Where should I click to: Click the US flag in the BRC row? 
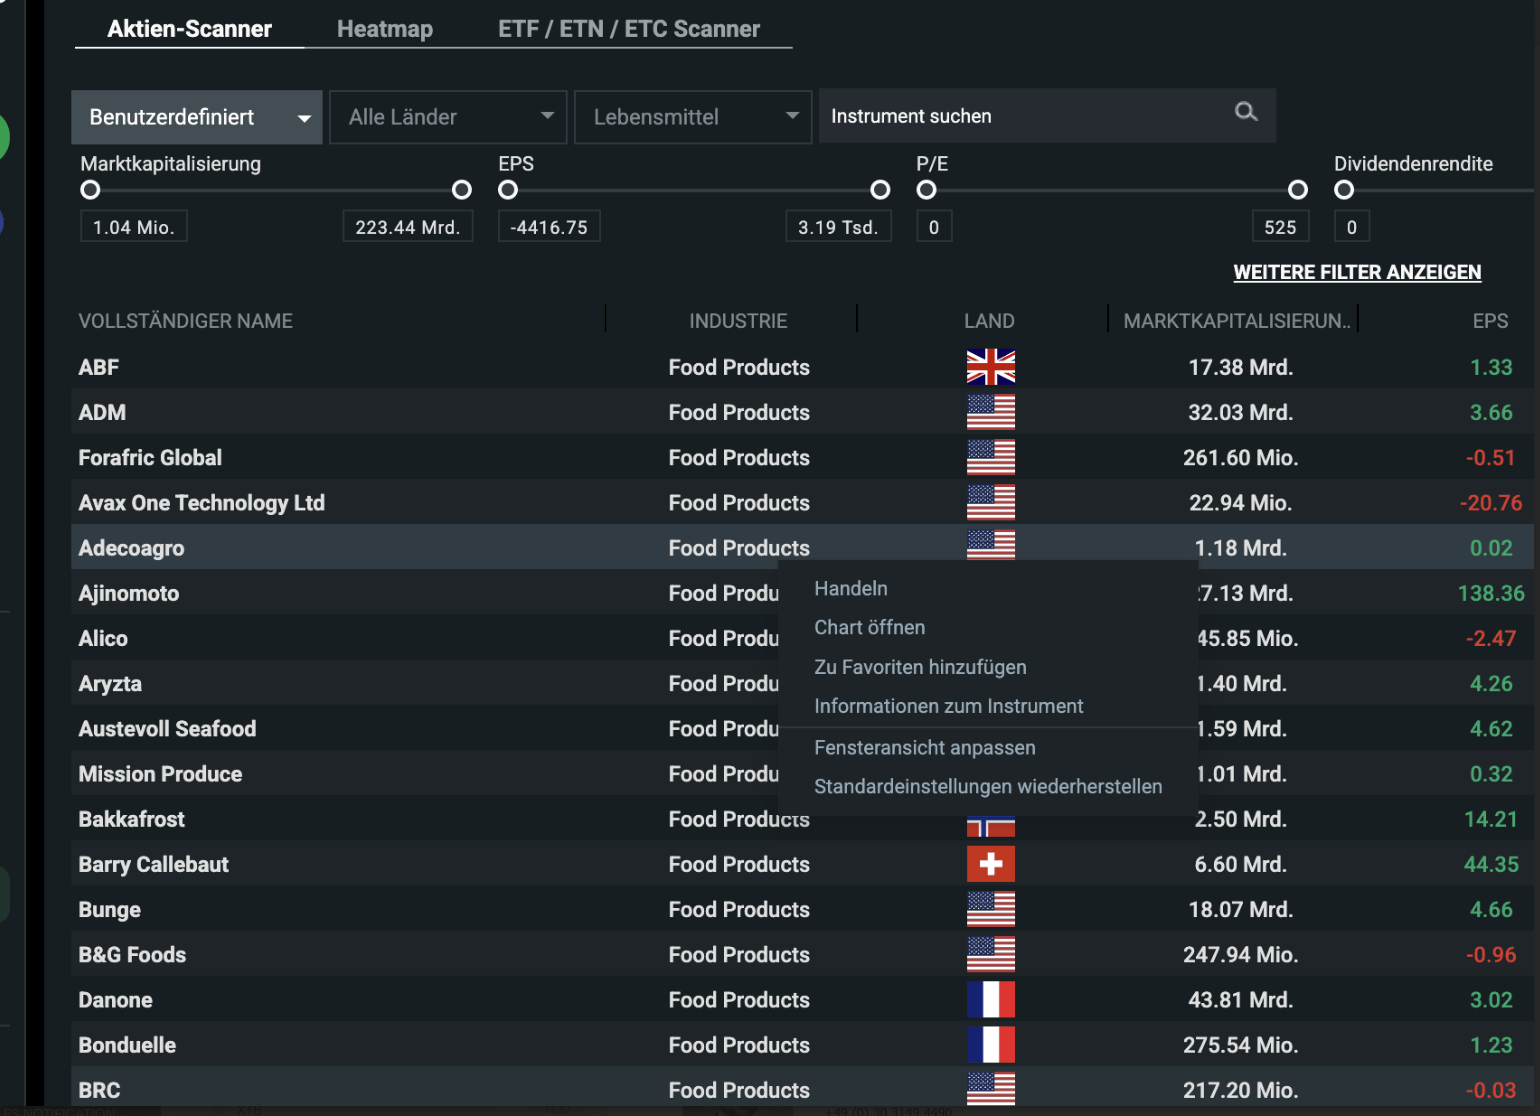[991, 1089]
